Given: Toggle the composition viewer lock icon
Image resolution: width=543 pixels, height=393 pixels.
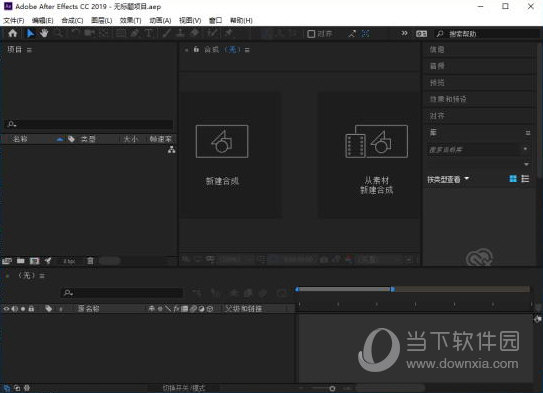Looking at the screenshot, I should (x=196, y=50).
